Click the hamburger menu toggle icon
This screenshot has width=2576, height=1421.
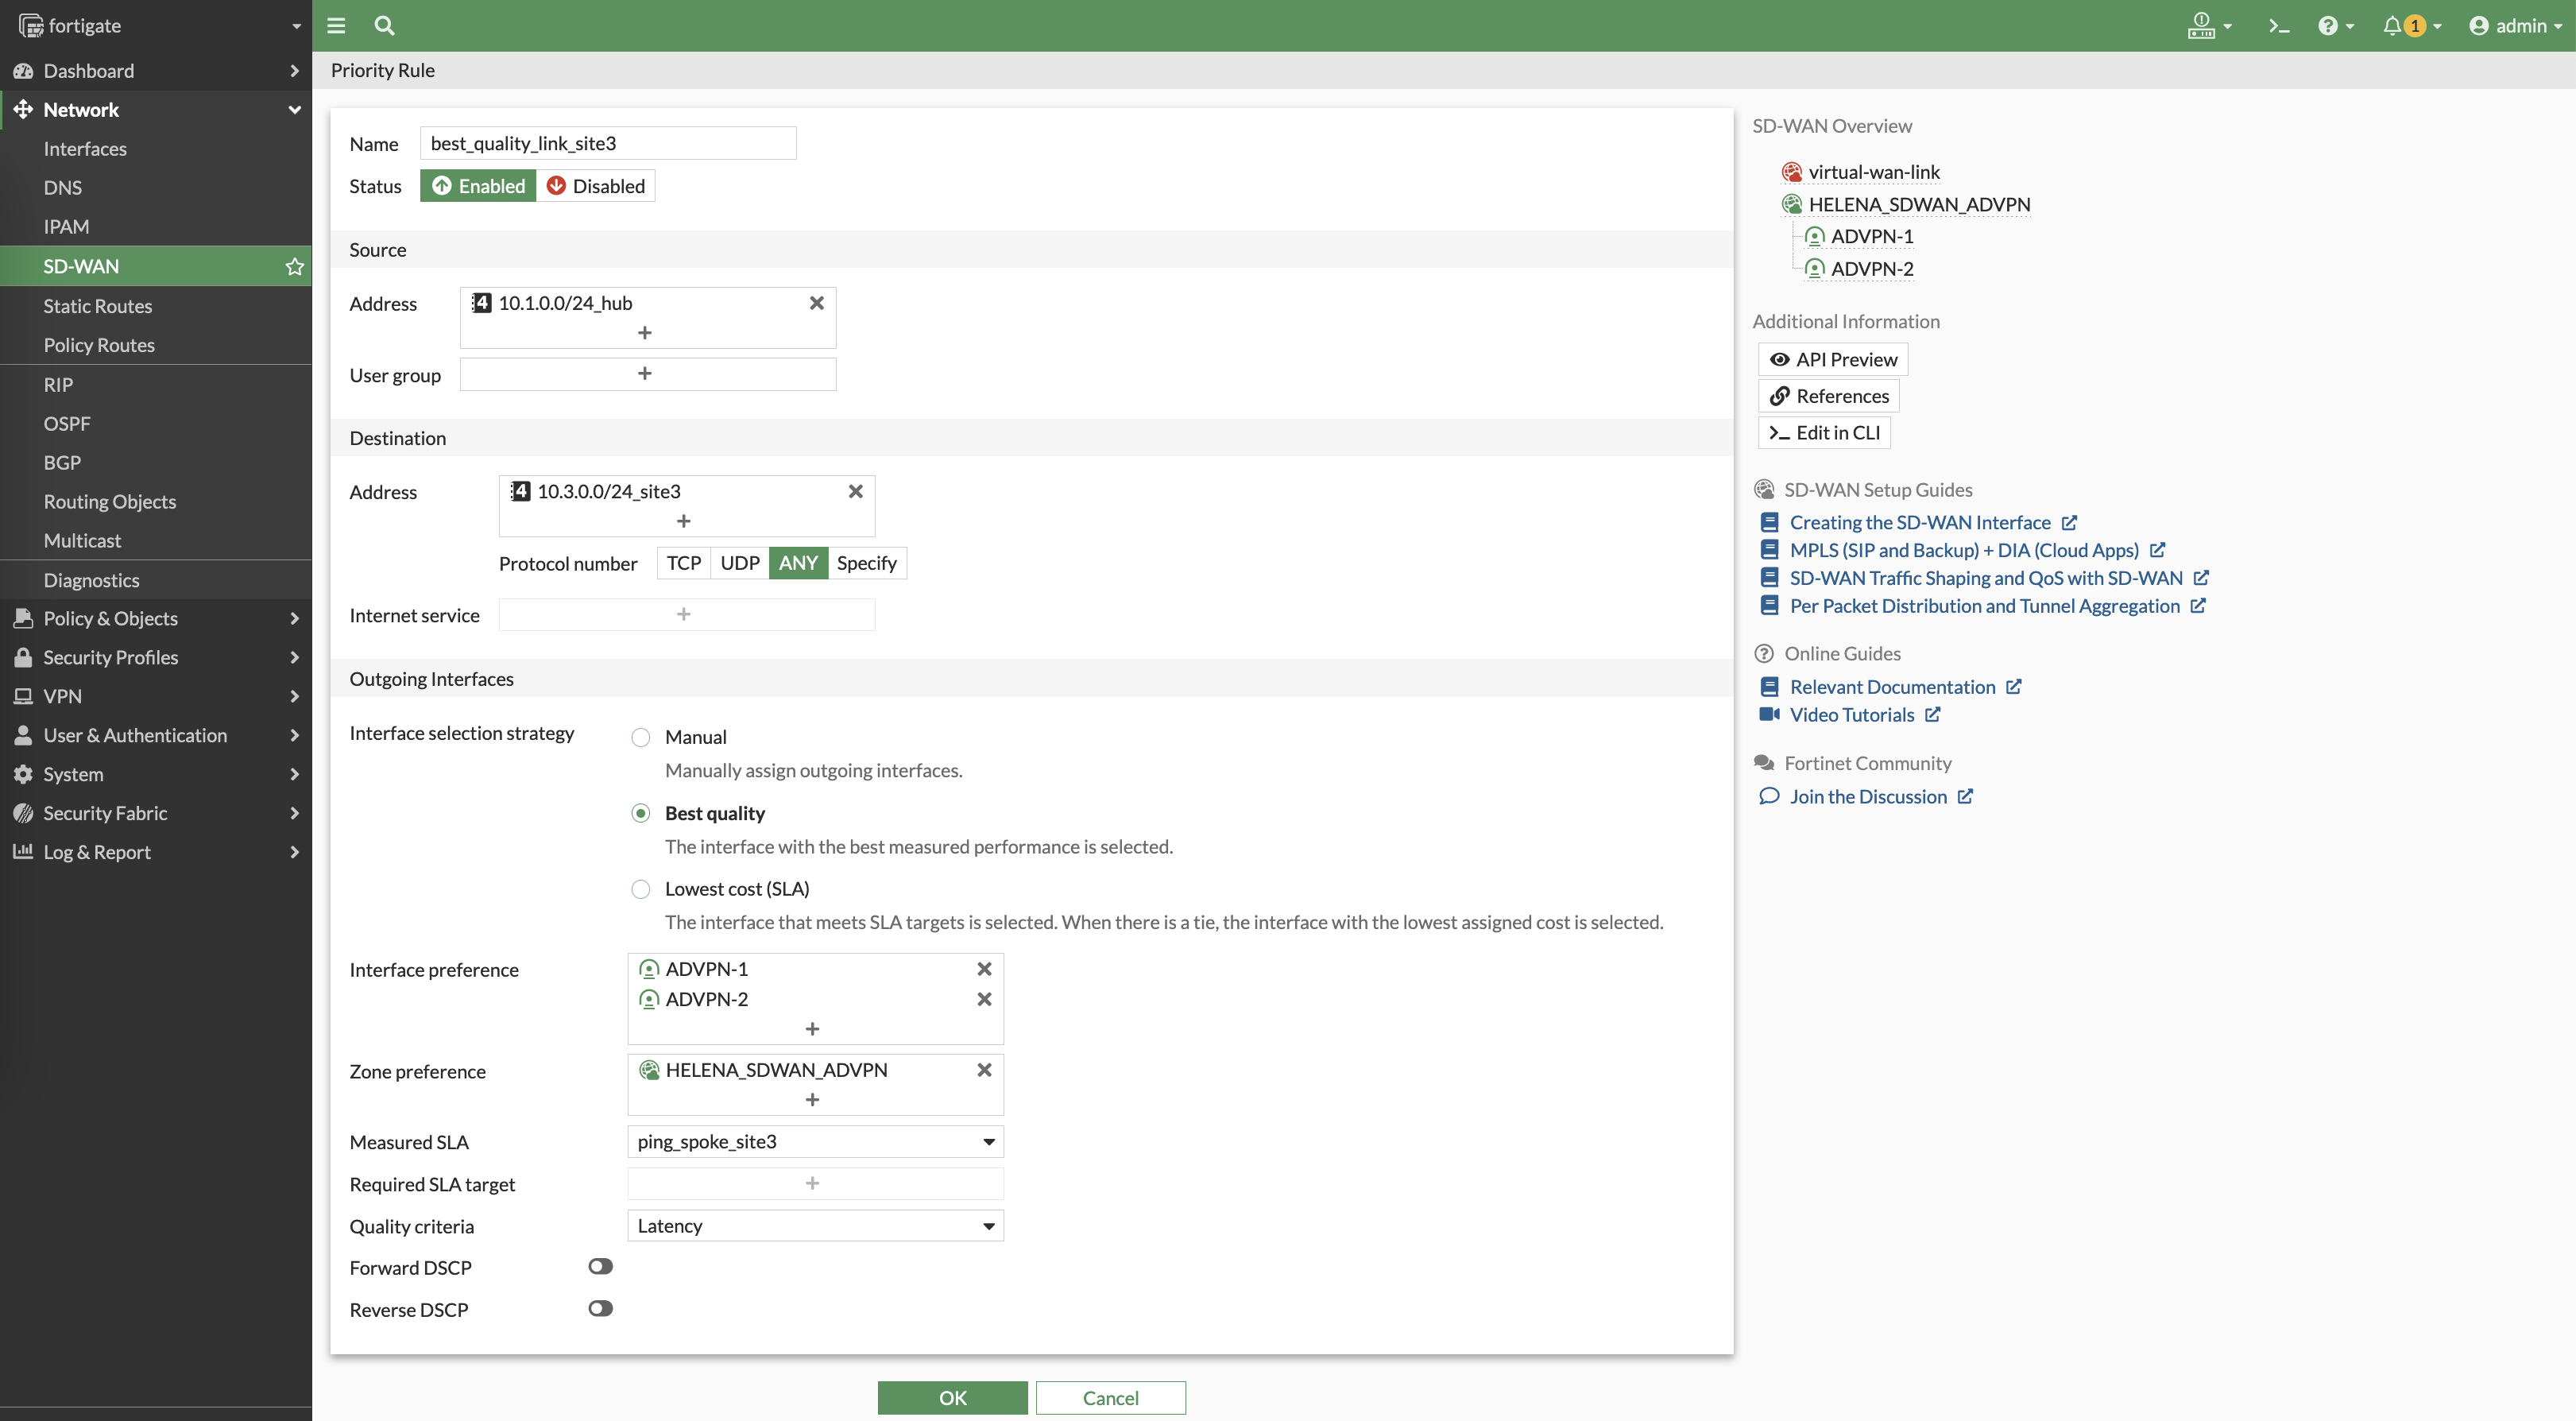click(x=336, y=26)
